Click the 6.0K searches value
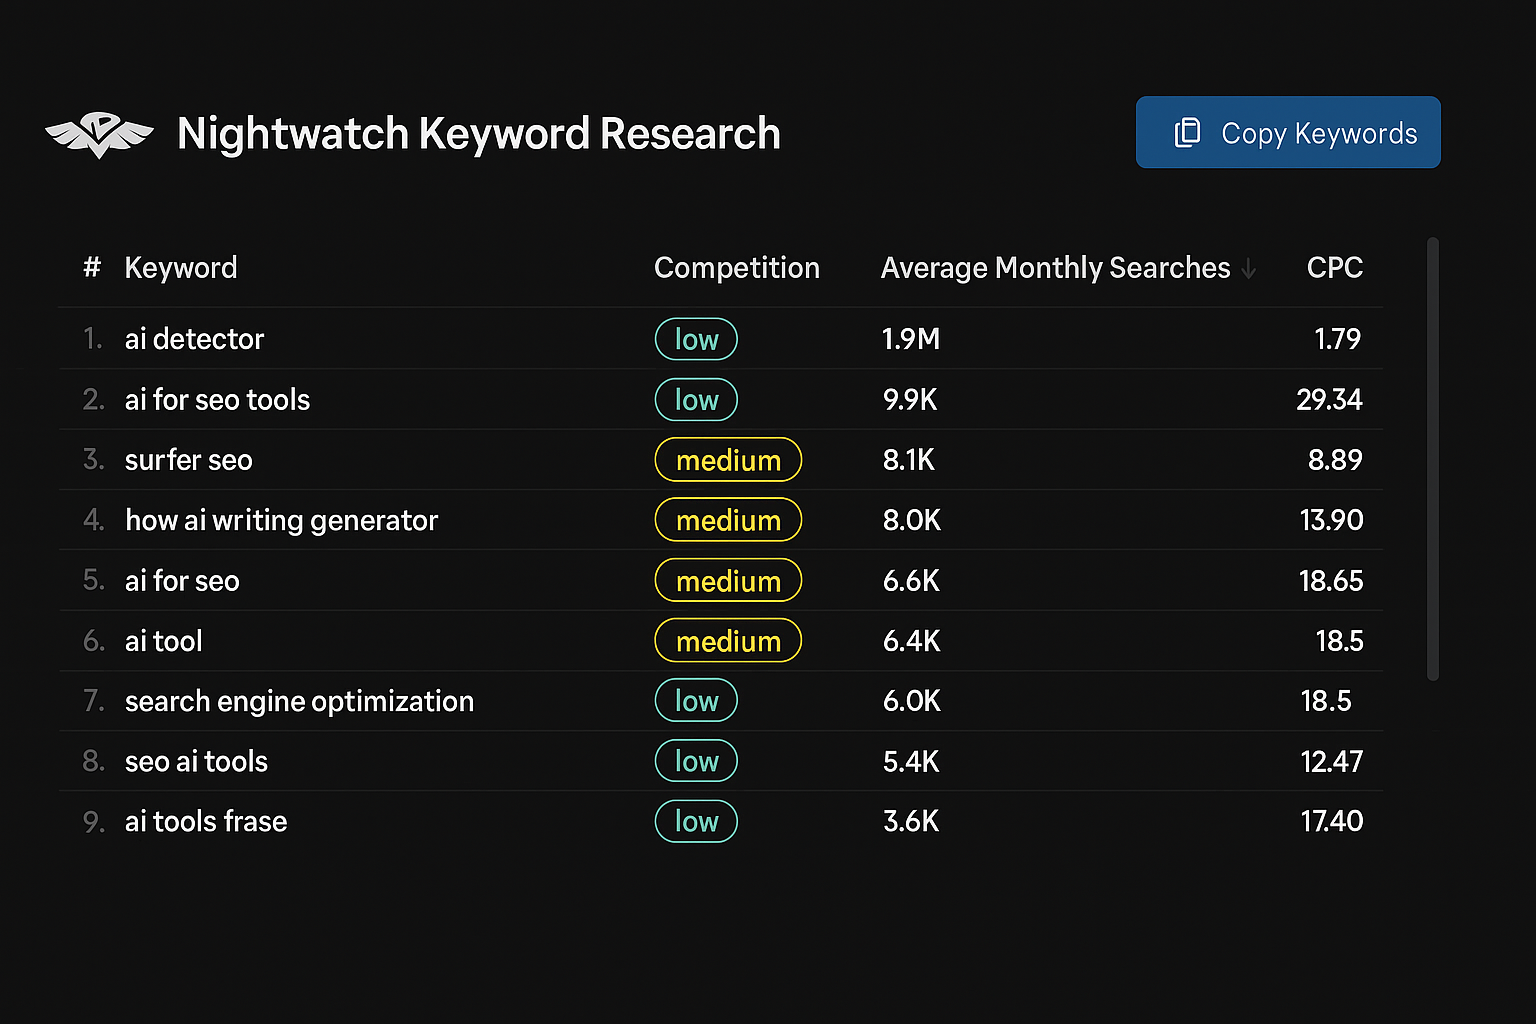 [911, 701]
